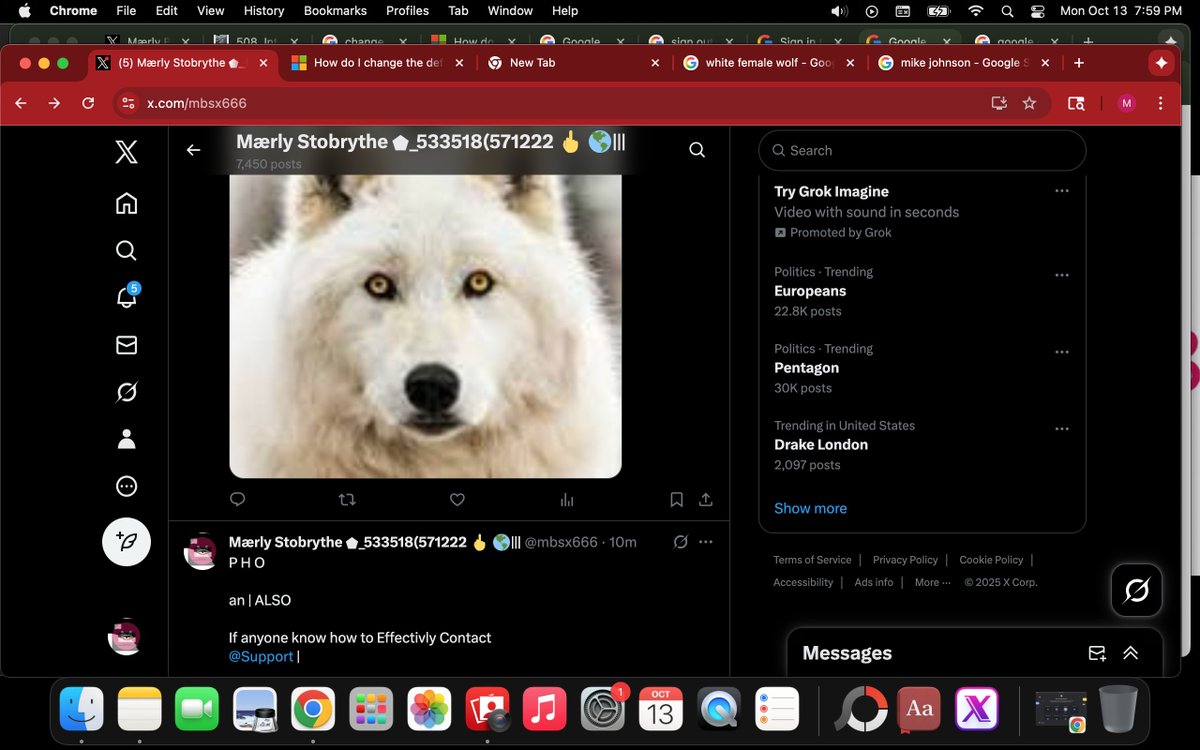This screenshot has width=1200, height=750.
Task: Go to Home in X sidebar
Action: point(126,203)
